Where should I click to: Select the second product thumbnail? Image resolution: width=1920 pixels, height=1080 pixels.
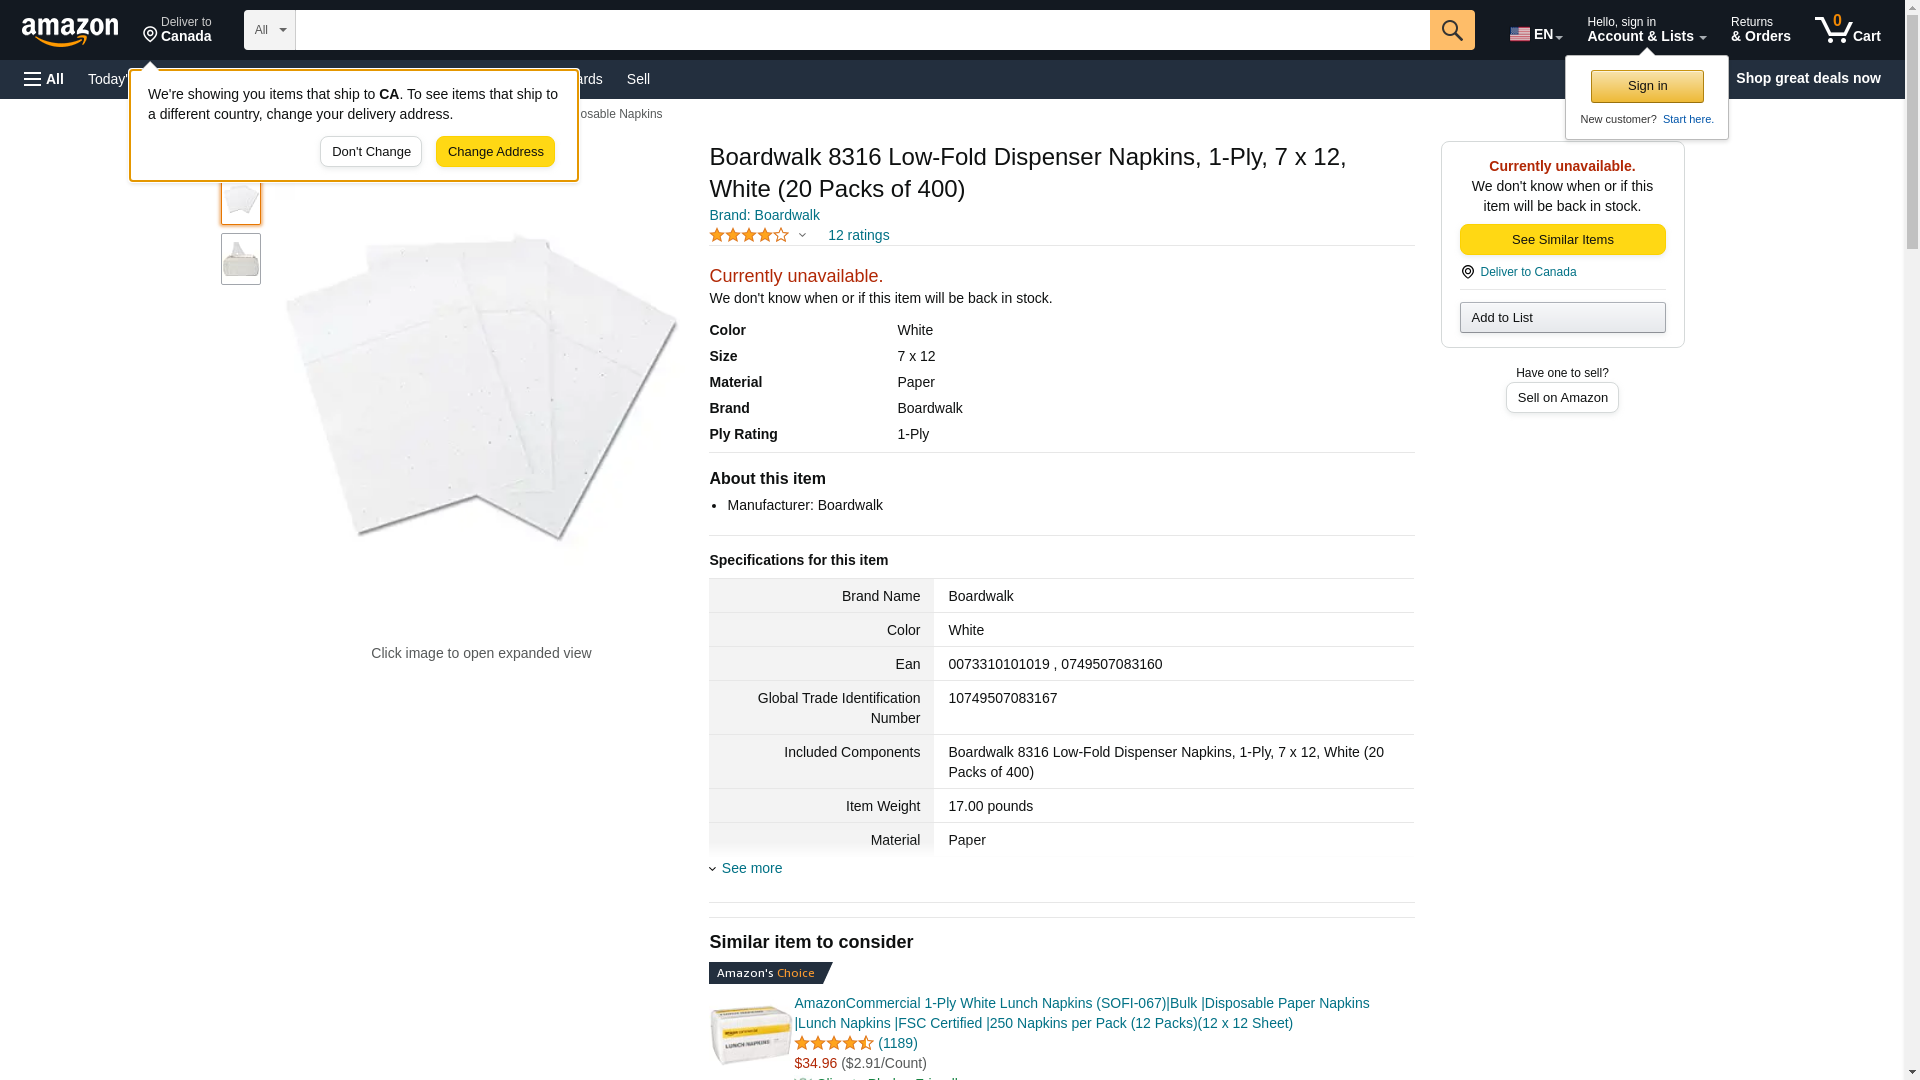241,260
